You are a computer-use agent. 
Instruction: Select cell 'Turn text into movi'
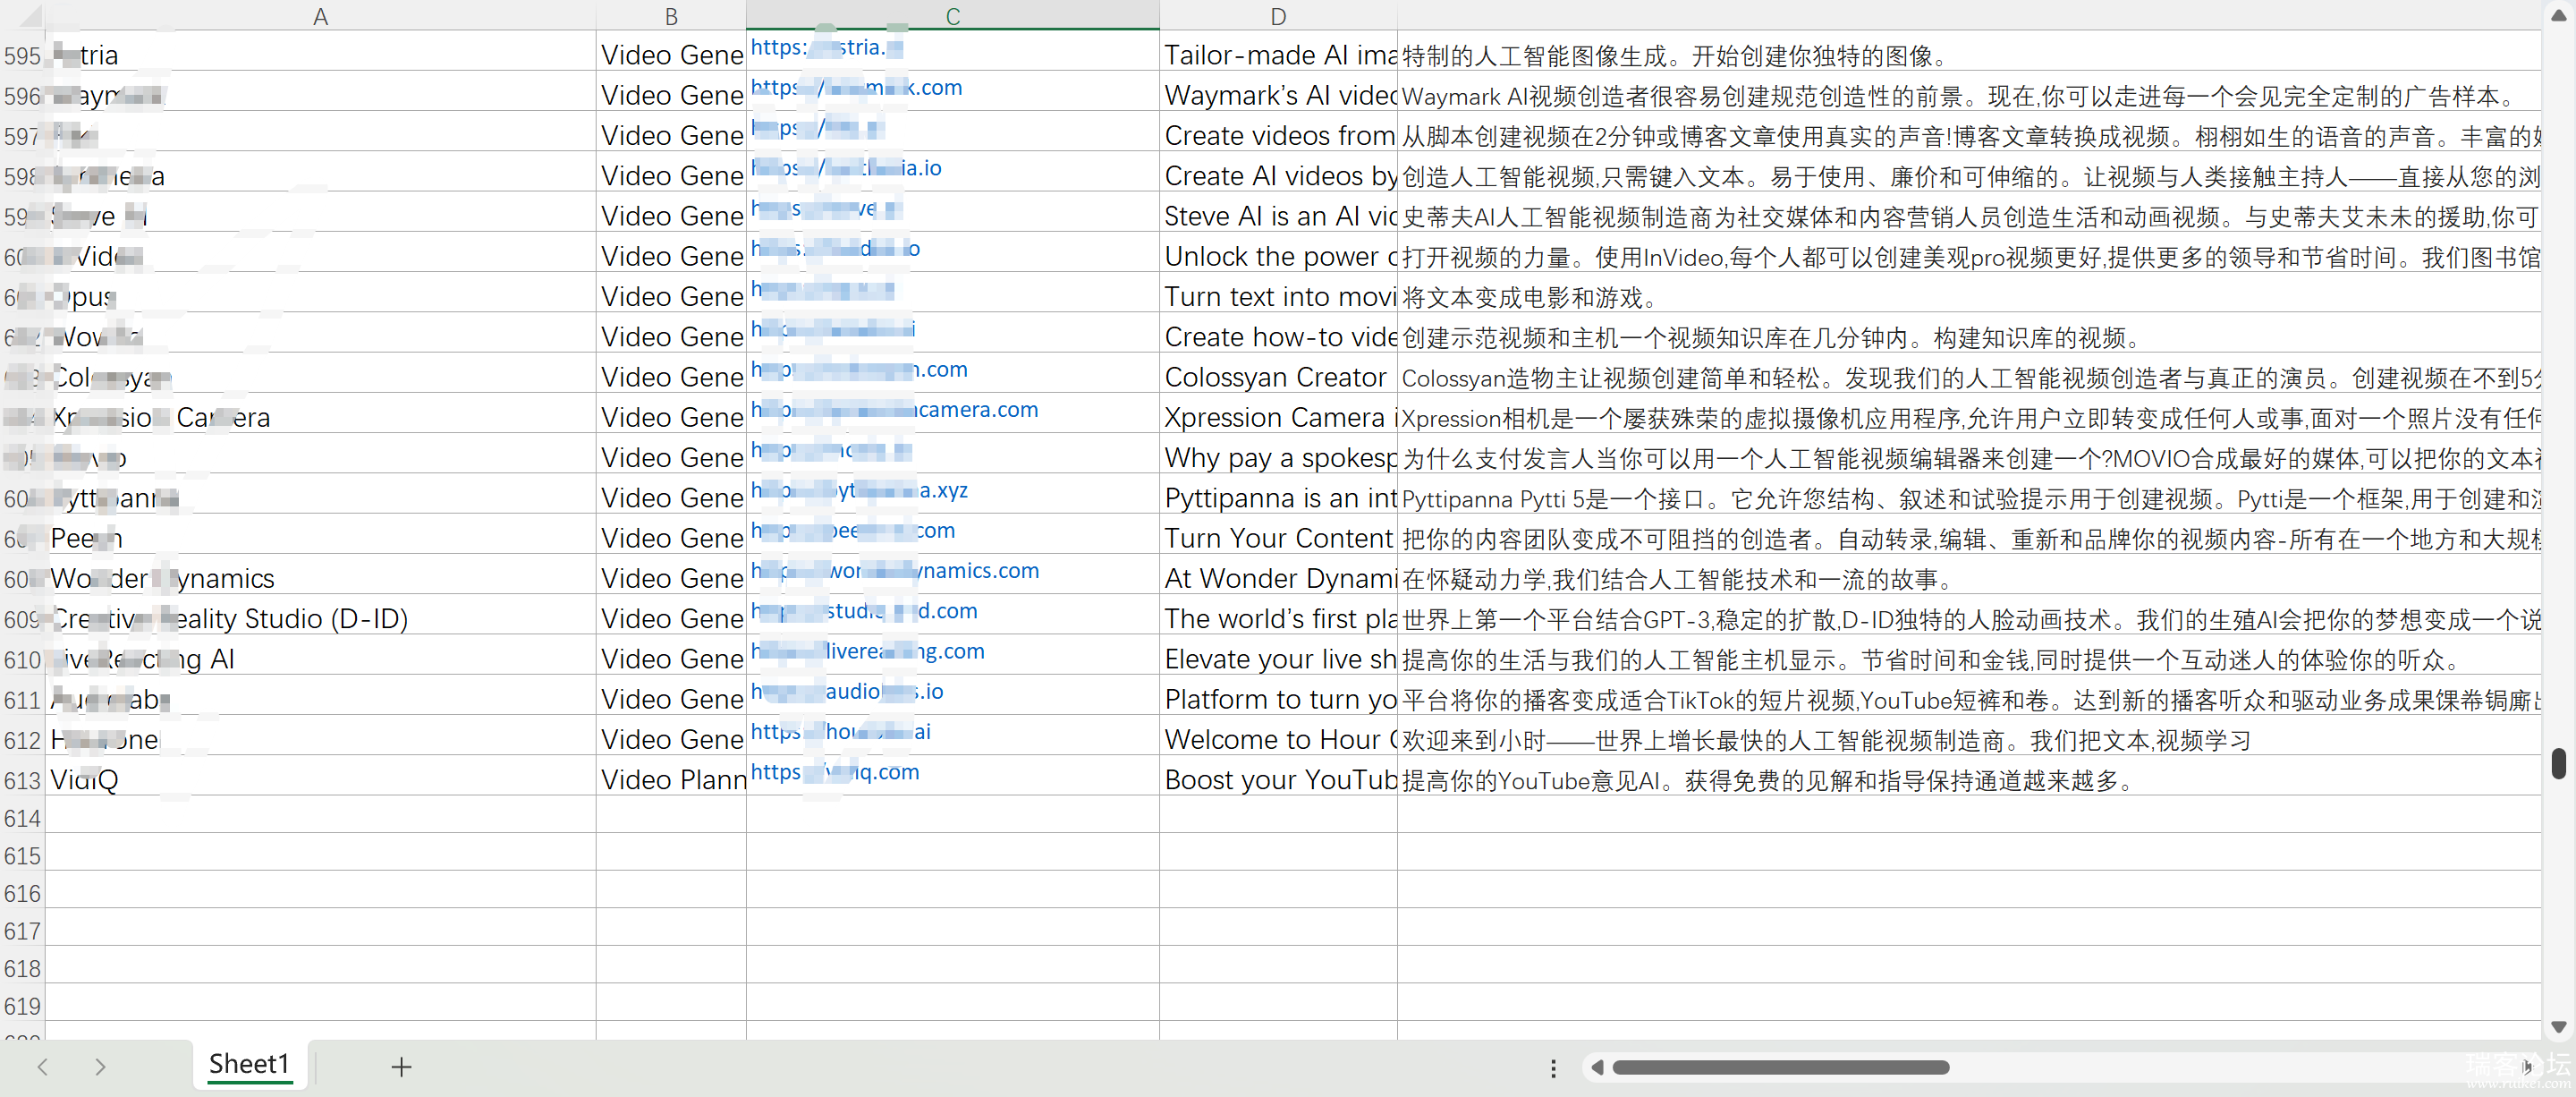pyautogui.click(x=1278, y=292)
